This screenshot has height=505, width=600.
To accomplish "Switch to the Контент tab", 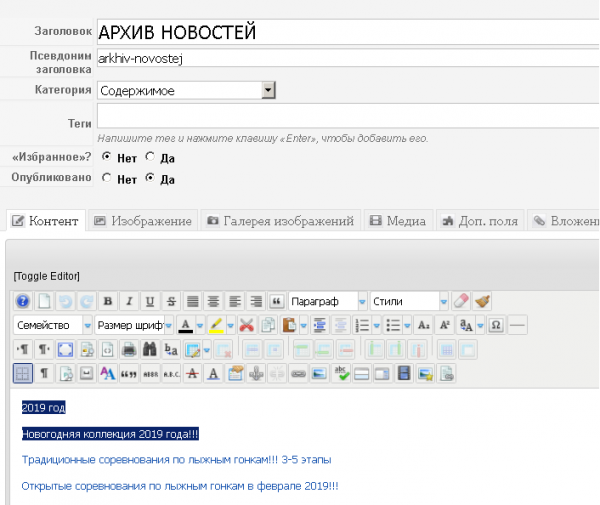I will pyautogui.click(x=46, y=221).
